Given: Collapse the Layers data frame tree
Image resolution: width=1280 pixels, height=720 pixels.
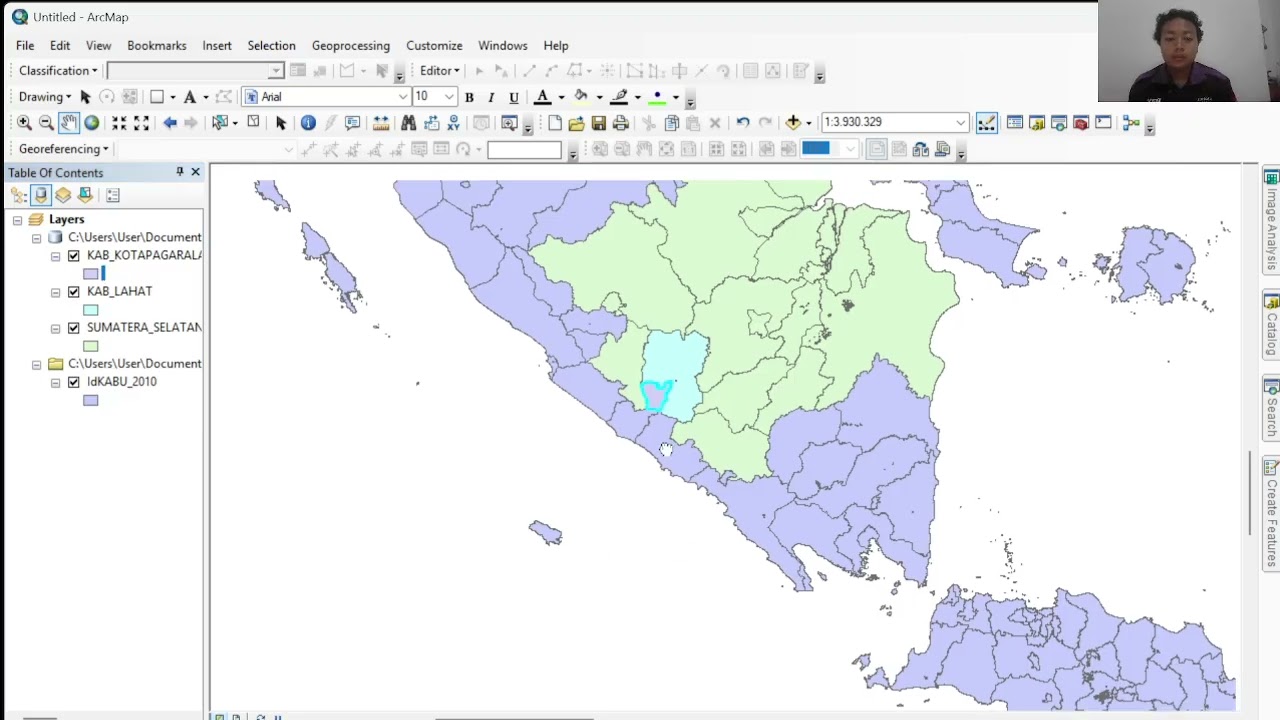Looking at the screenshot, I should tap(17, 220).
